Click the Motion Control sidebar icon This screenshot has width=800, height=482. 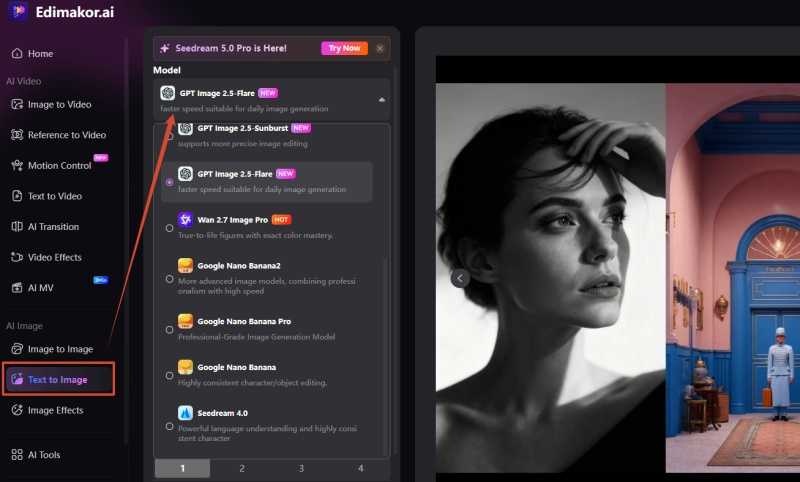[x=17, y=166]
